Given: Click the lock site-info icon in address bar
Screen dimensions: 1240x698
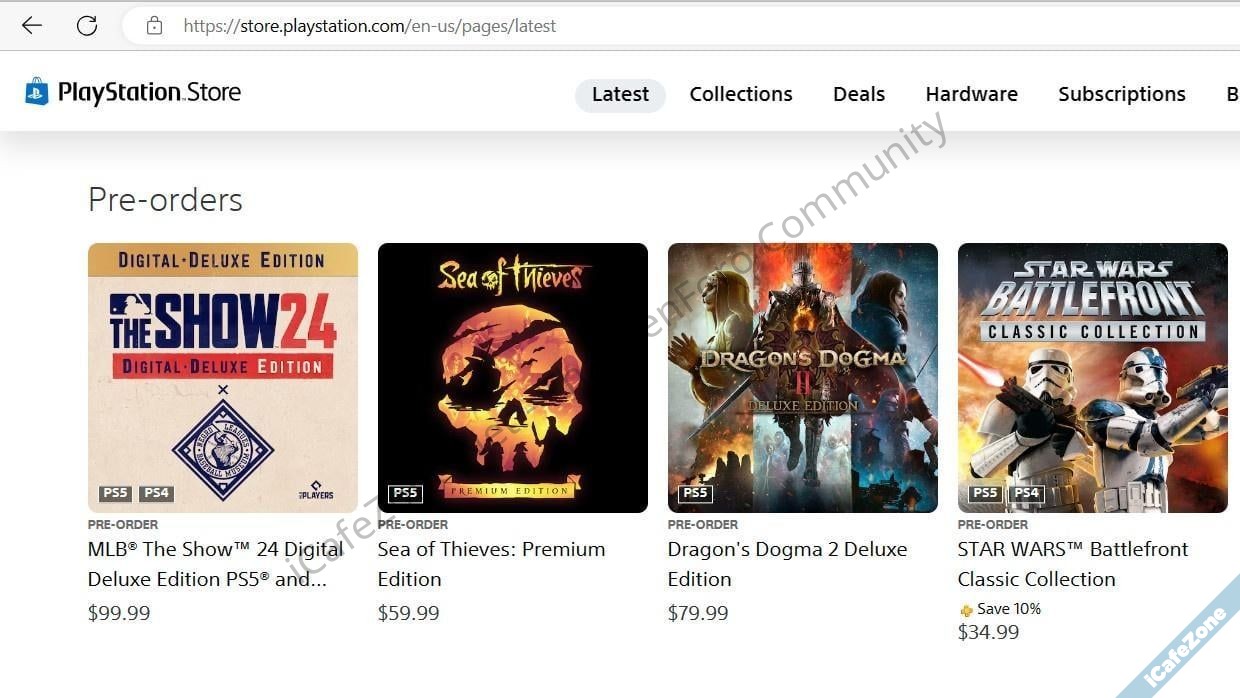Looking at the screenshot, I should pyautogui.click(x=154, y=26).
